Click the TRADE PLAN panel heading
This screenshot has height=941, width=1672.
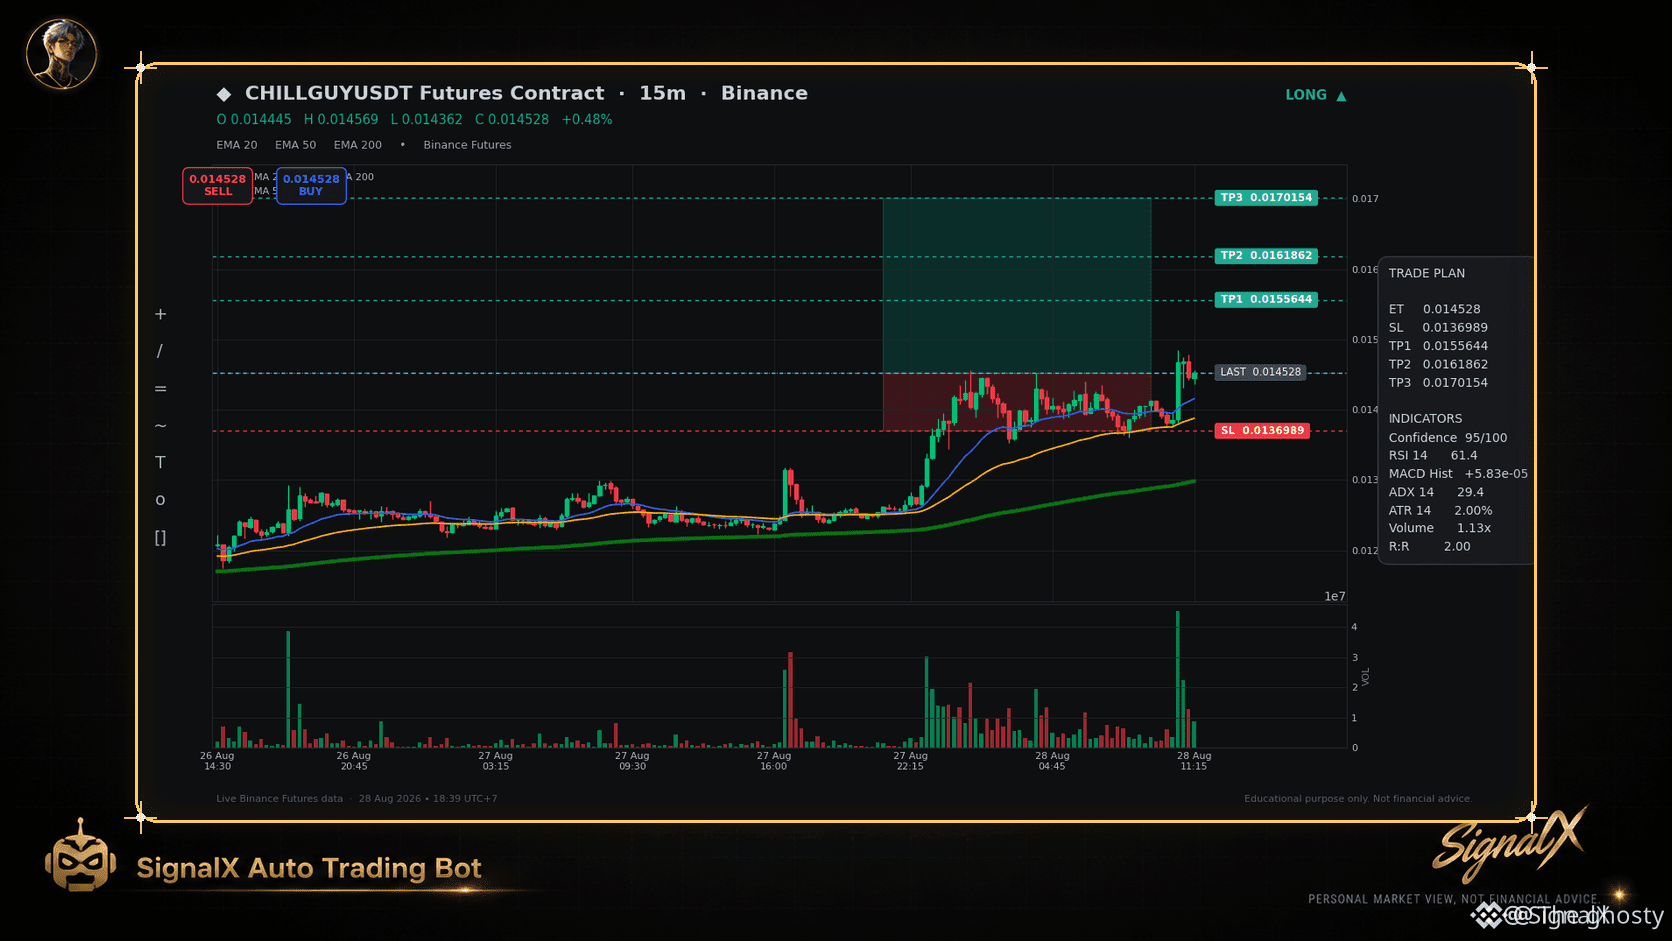click(1426, 273)
